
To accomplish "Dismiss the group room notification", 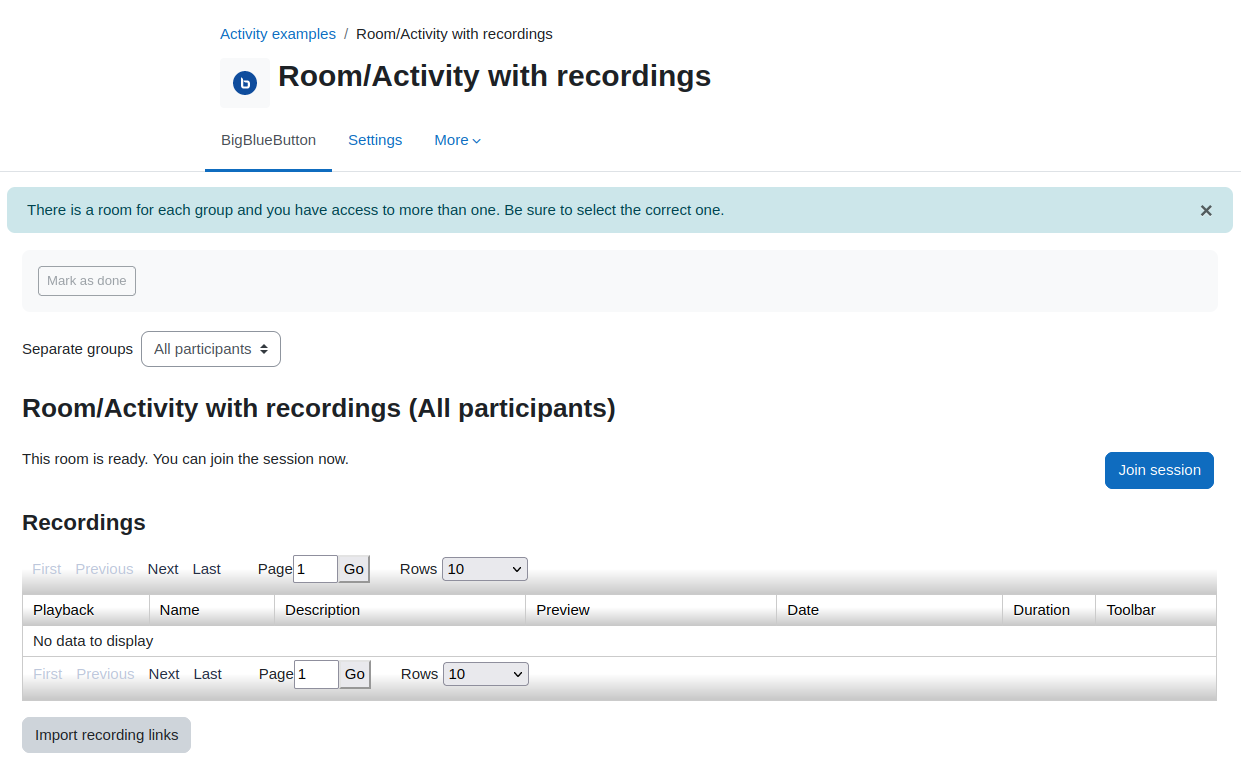I will click(x=1206, y=210).
